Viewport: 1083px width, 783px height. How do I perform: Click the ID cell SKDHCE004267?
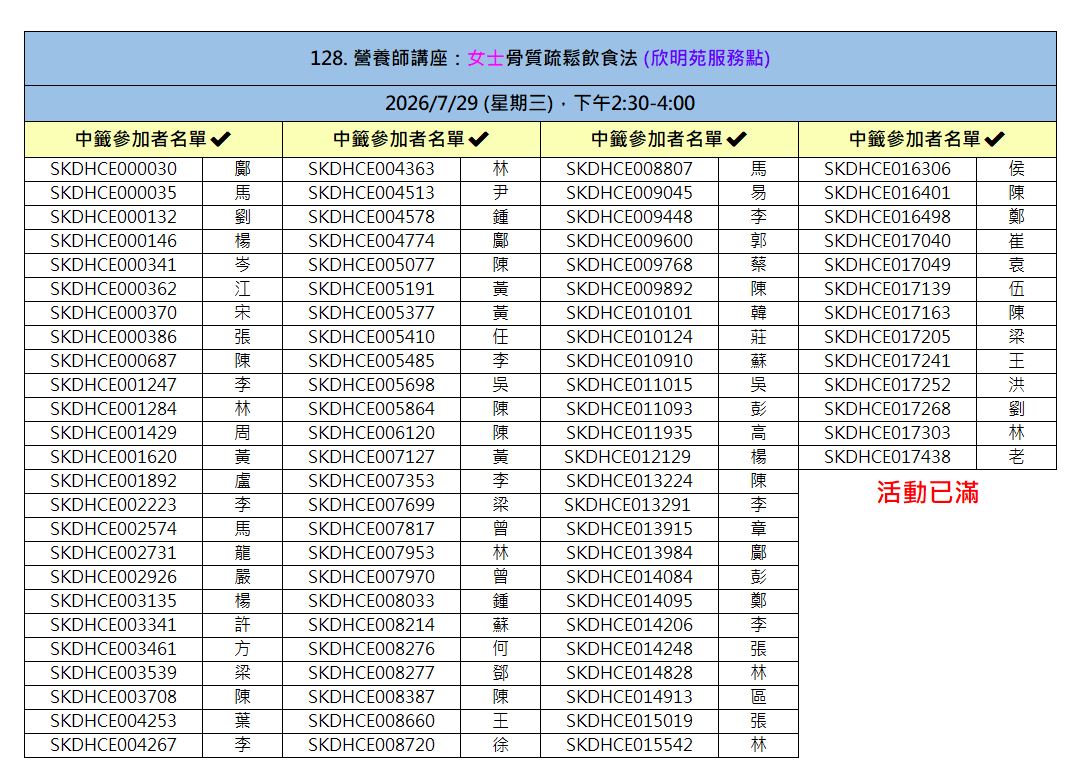113,745
